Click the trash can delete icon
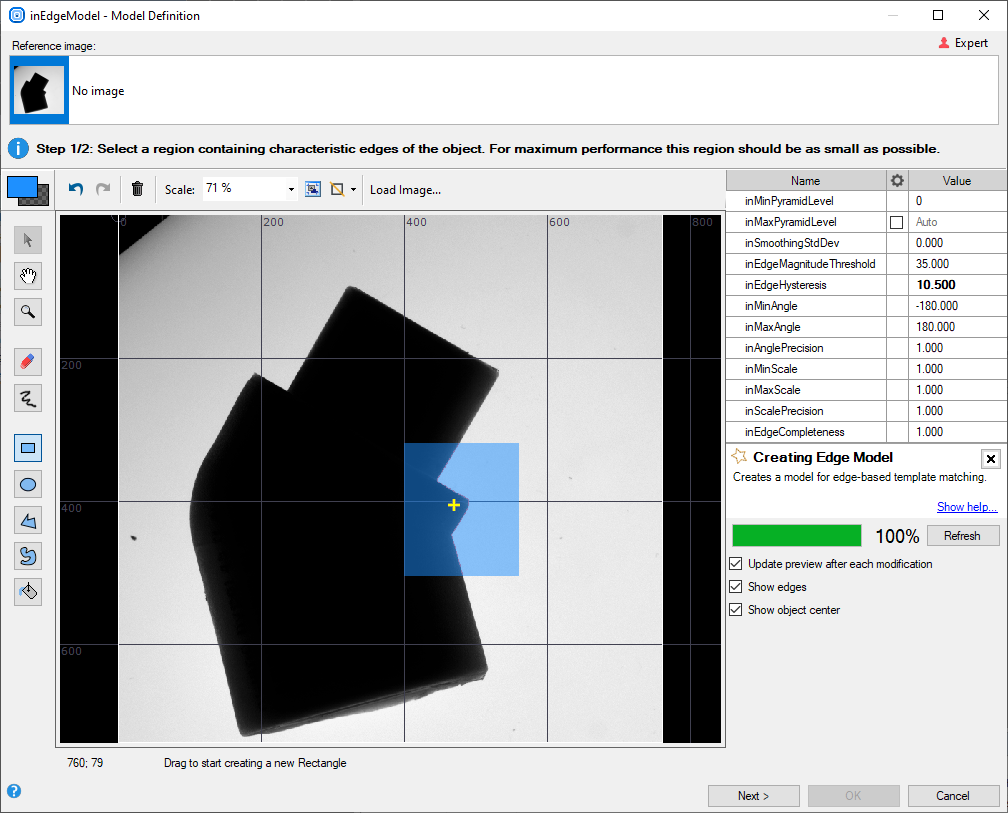Image resolution: width=1008 pixels, height=813 pixels. click(x=138, y=189)
